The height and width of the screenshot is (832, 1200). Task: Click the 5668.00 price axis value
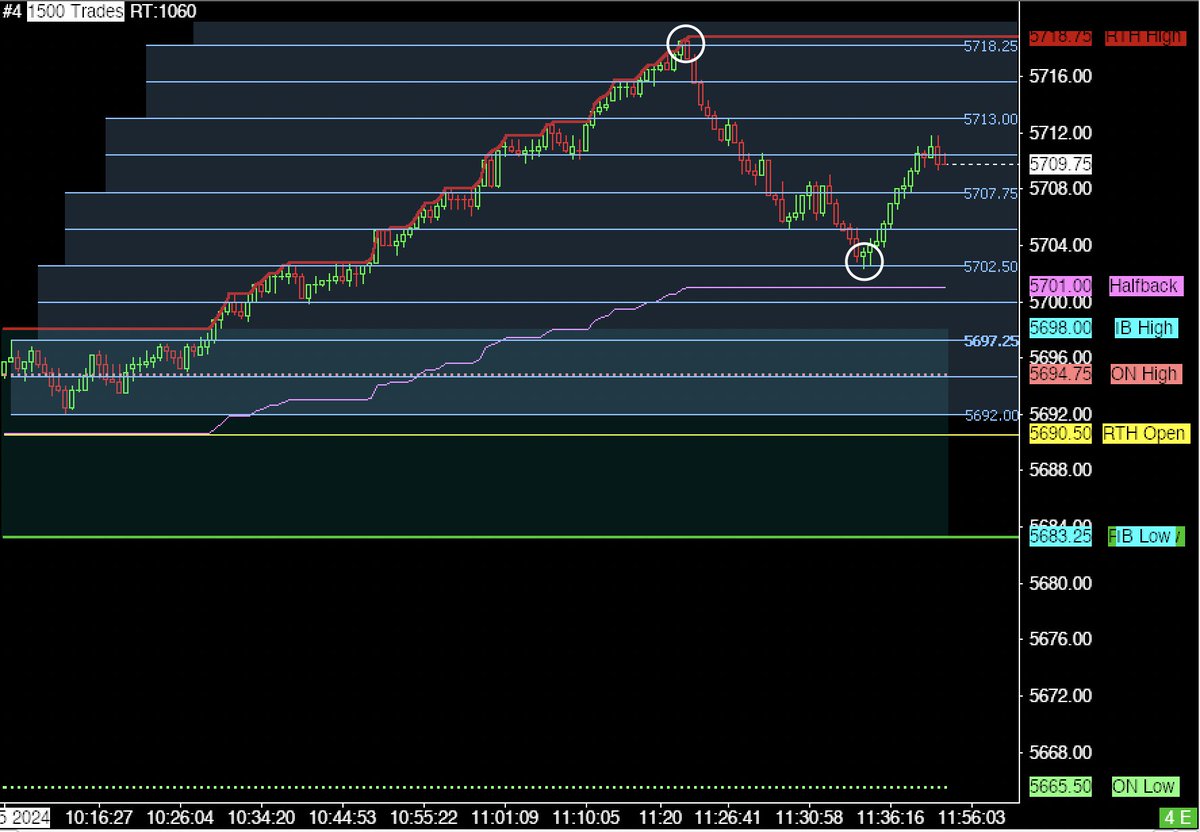pos(1061,751)
